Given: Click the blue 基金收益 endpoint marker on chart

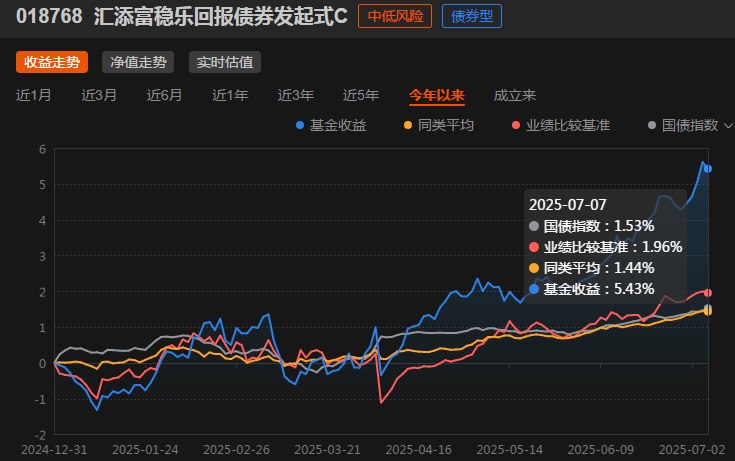Looking at the screenshot, I should point(708,169).
